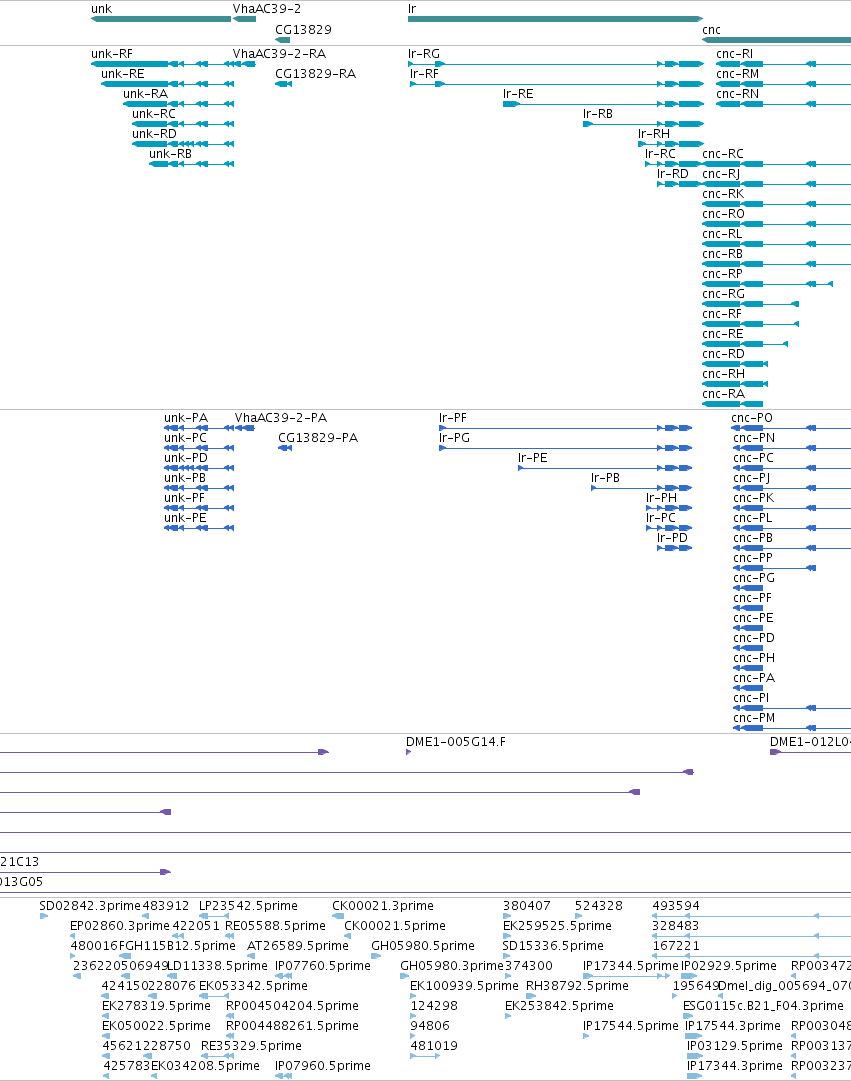Select protein lr-PG label
851x1081 pixels.
click(454, 438)
